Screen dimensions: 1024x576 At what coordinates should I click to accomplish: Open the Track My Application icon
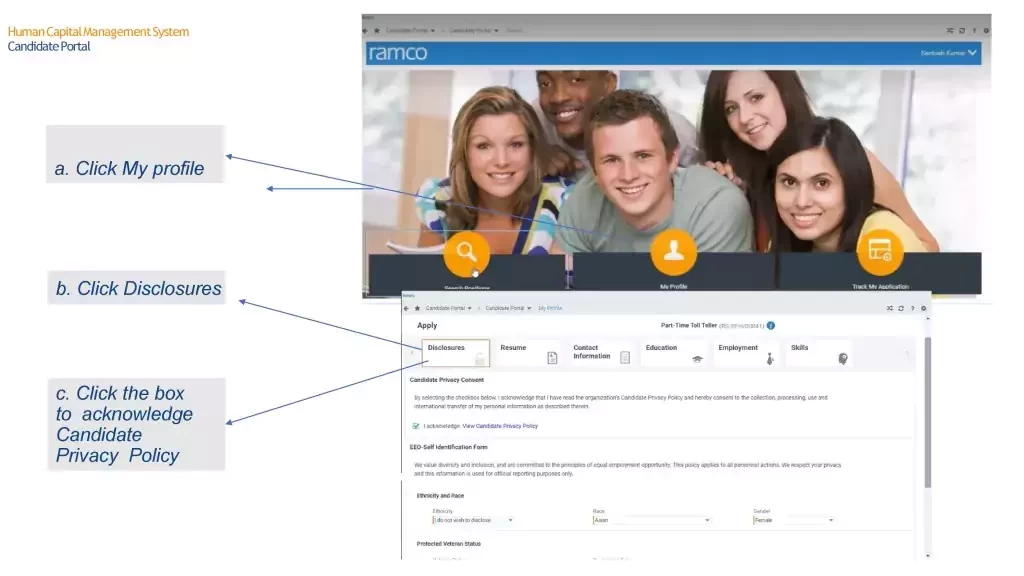click(880, 251)
